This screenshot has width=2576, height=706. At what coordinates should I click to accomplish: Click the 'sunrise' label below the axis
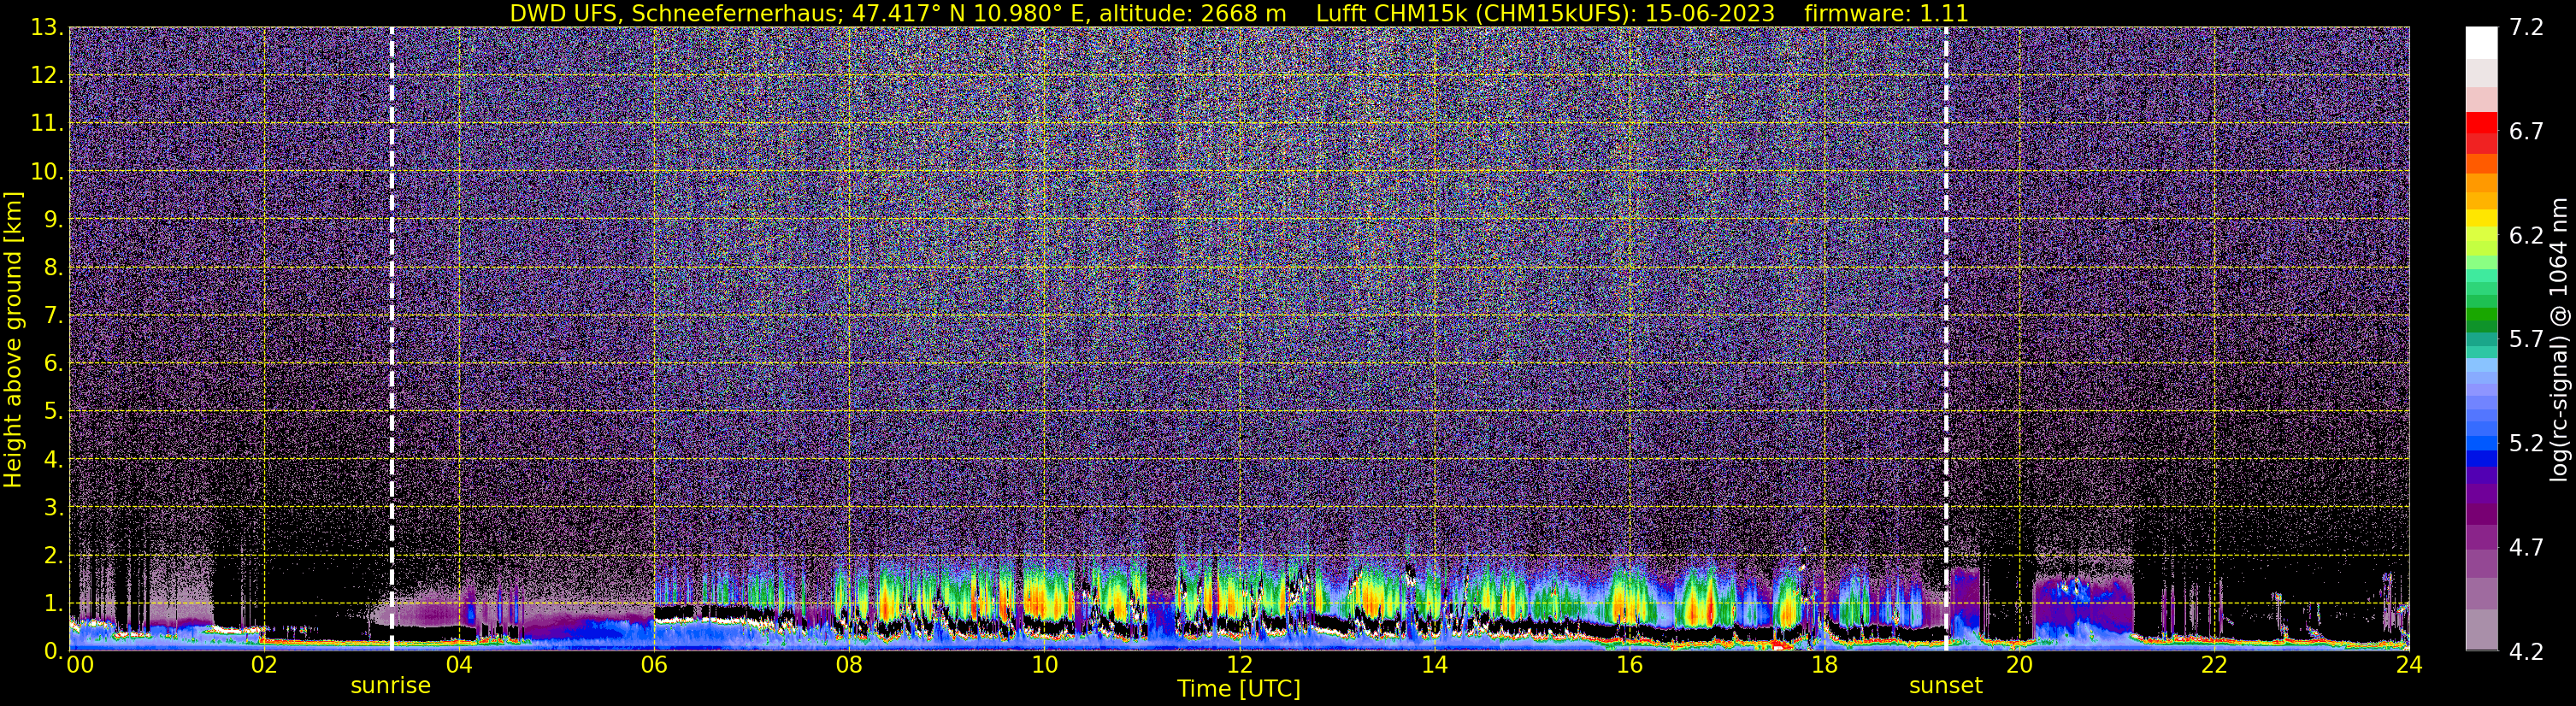point(390,686)
